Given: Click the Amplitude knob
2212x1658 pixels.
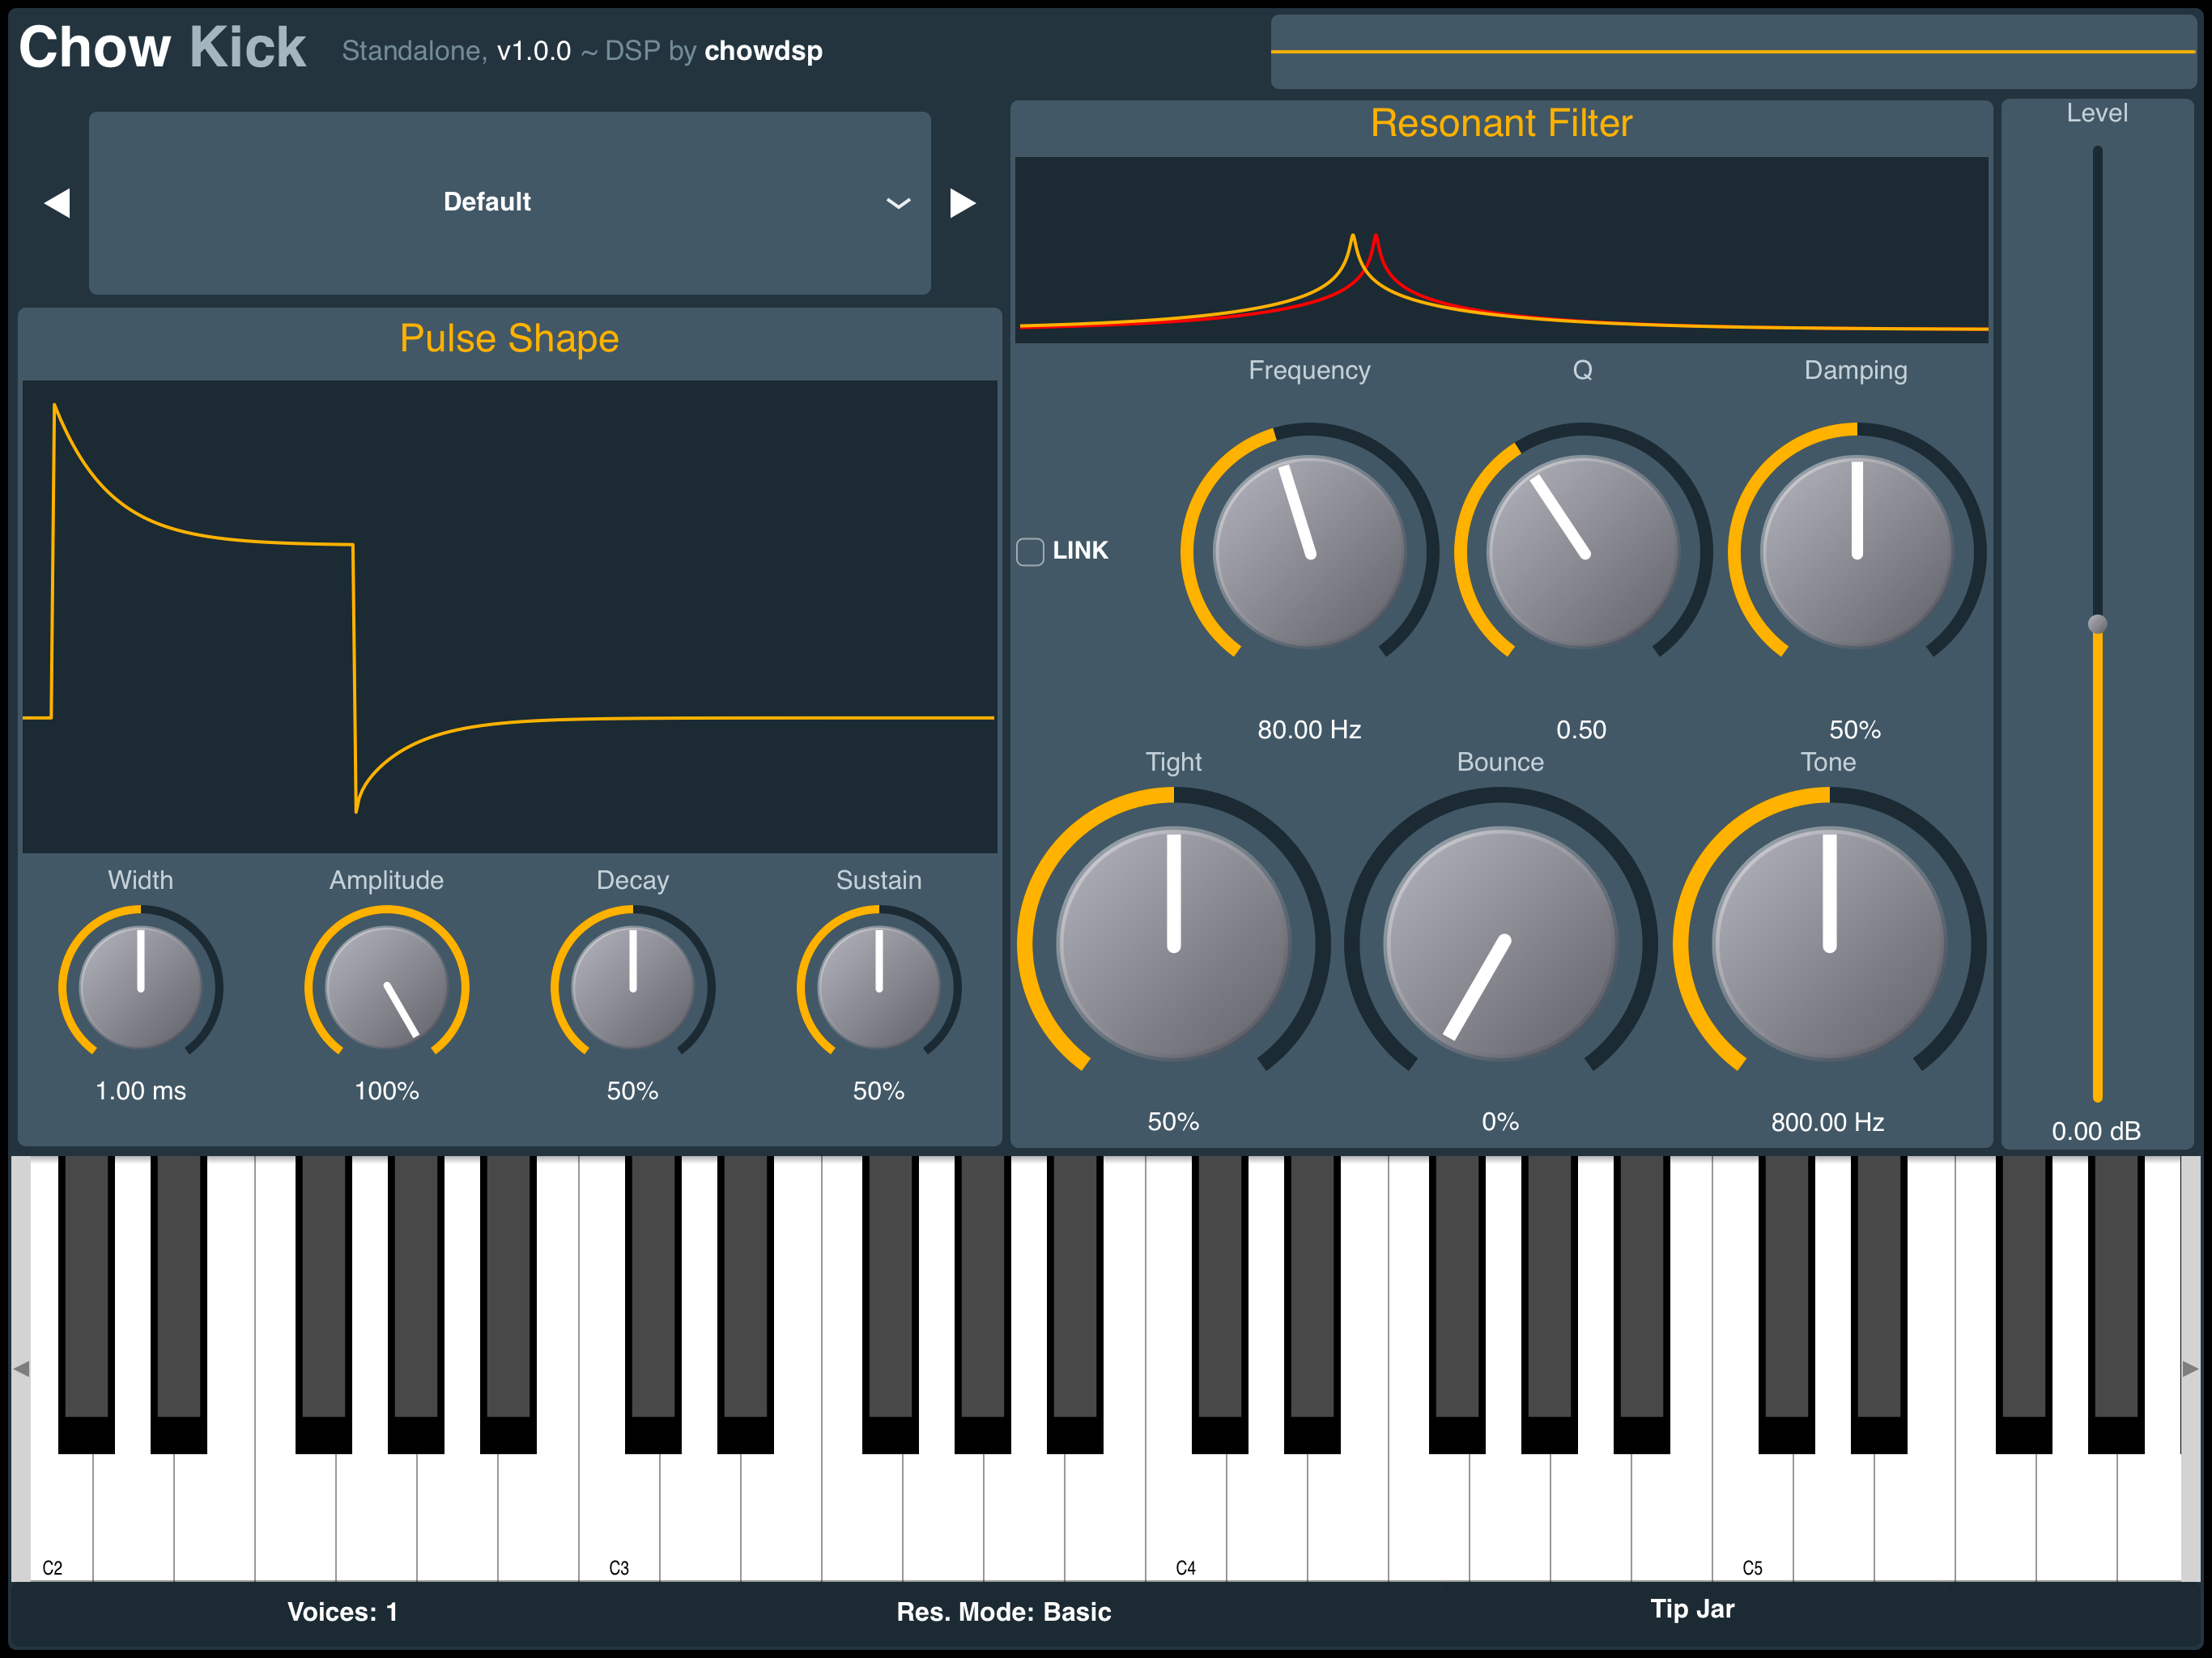Looking at the screenshot, I should pos(387,987).
